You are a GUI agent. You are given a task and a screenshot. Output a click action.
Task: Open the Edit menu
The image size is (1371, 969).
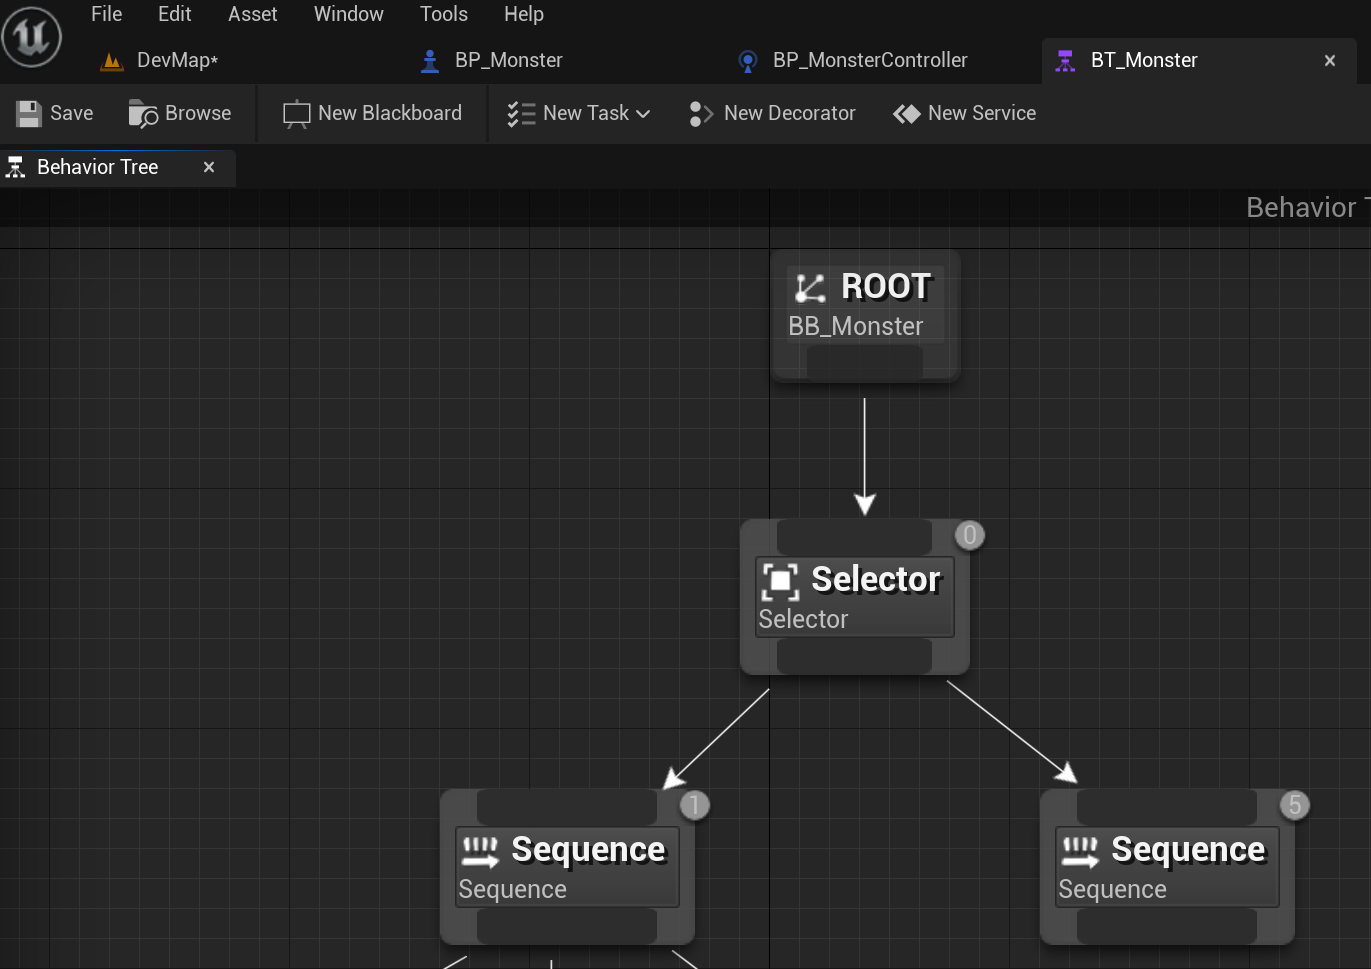point(174,14)
